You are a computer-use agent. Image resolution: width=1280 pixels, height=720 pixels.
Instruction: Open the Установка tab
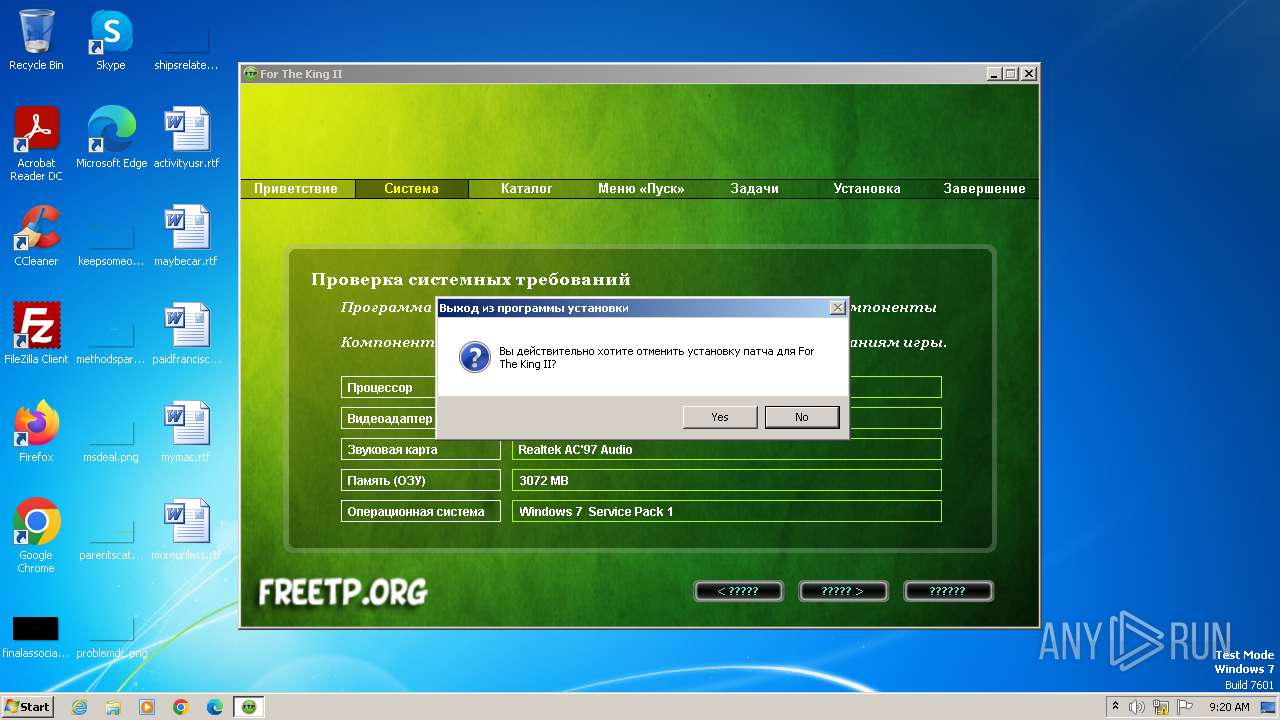pyautogui.click(x=867, y=189)
